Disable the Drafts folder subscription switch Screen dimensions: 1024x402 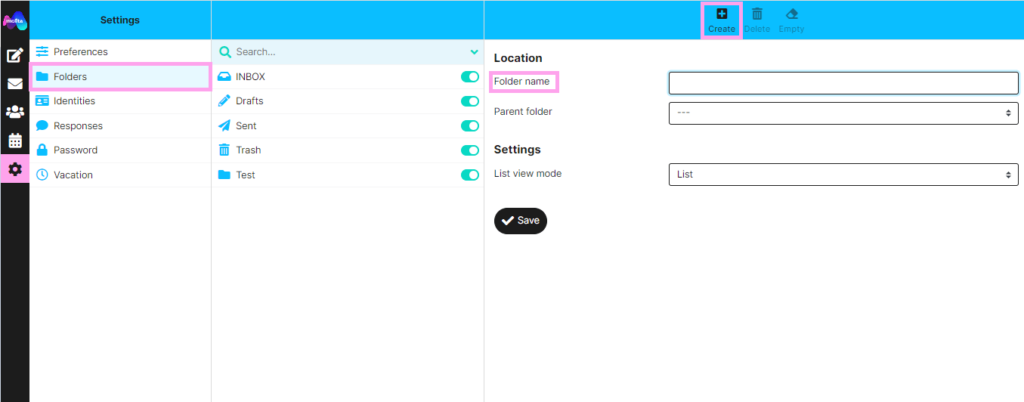click(469, 101)
